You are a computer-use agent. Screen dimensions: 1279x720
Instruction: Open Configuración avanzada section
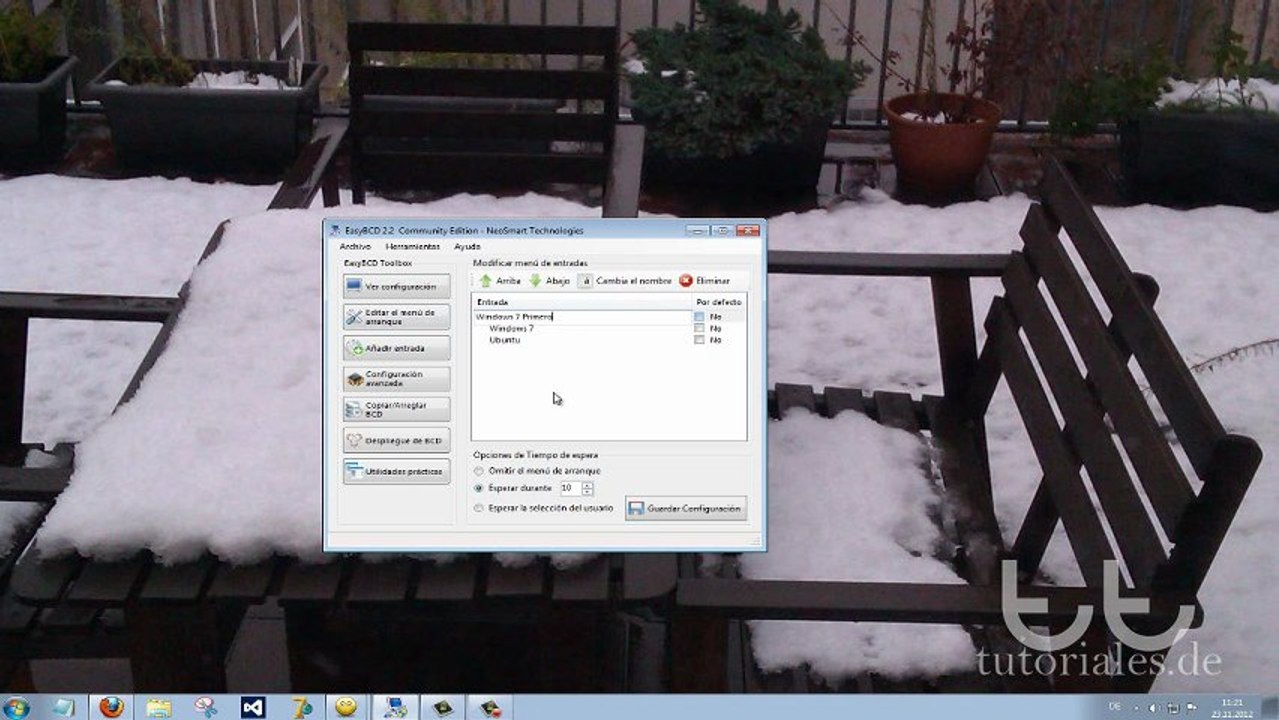point(397,379)
